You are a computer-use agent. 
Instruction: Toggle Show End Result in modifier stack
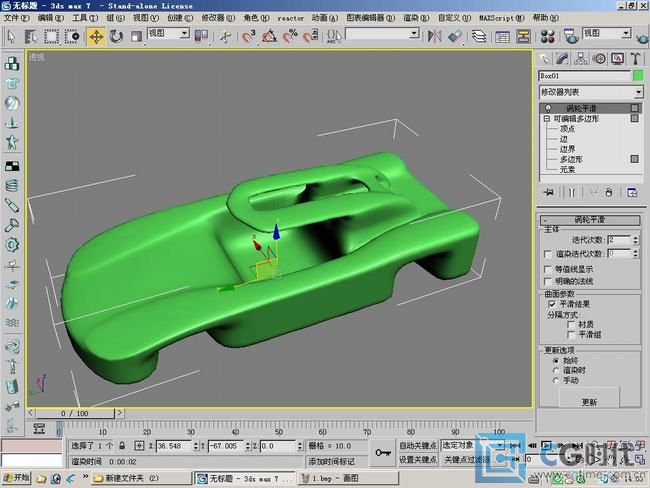click(572, 192)
